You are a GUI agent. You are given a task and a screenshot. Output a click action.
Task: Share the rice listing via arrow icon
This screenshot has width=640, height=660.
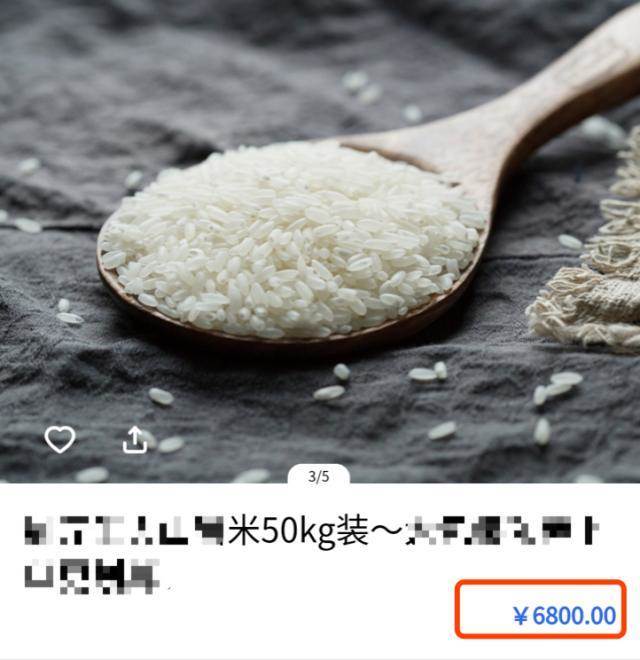tap(135, 439)
